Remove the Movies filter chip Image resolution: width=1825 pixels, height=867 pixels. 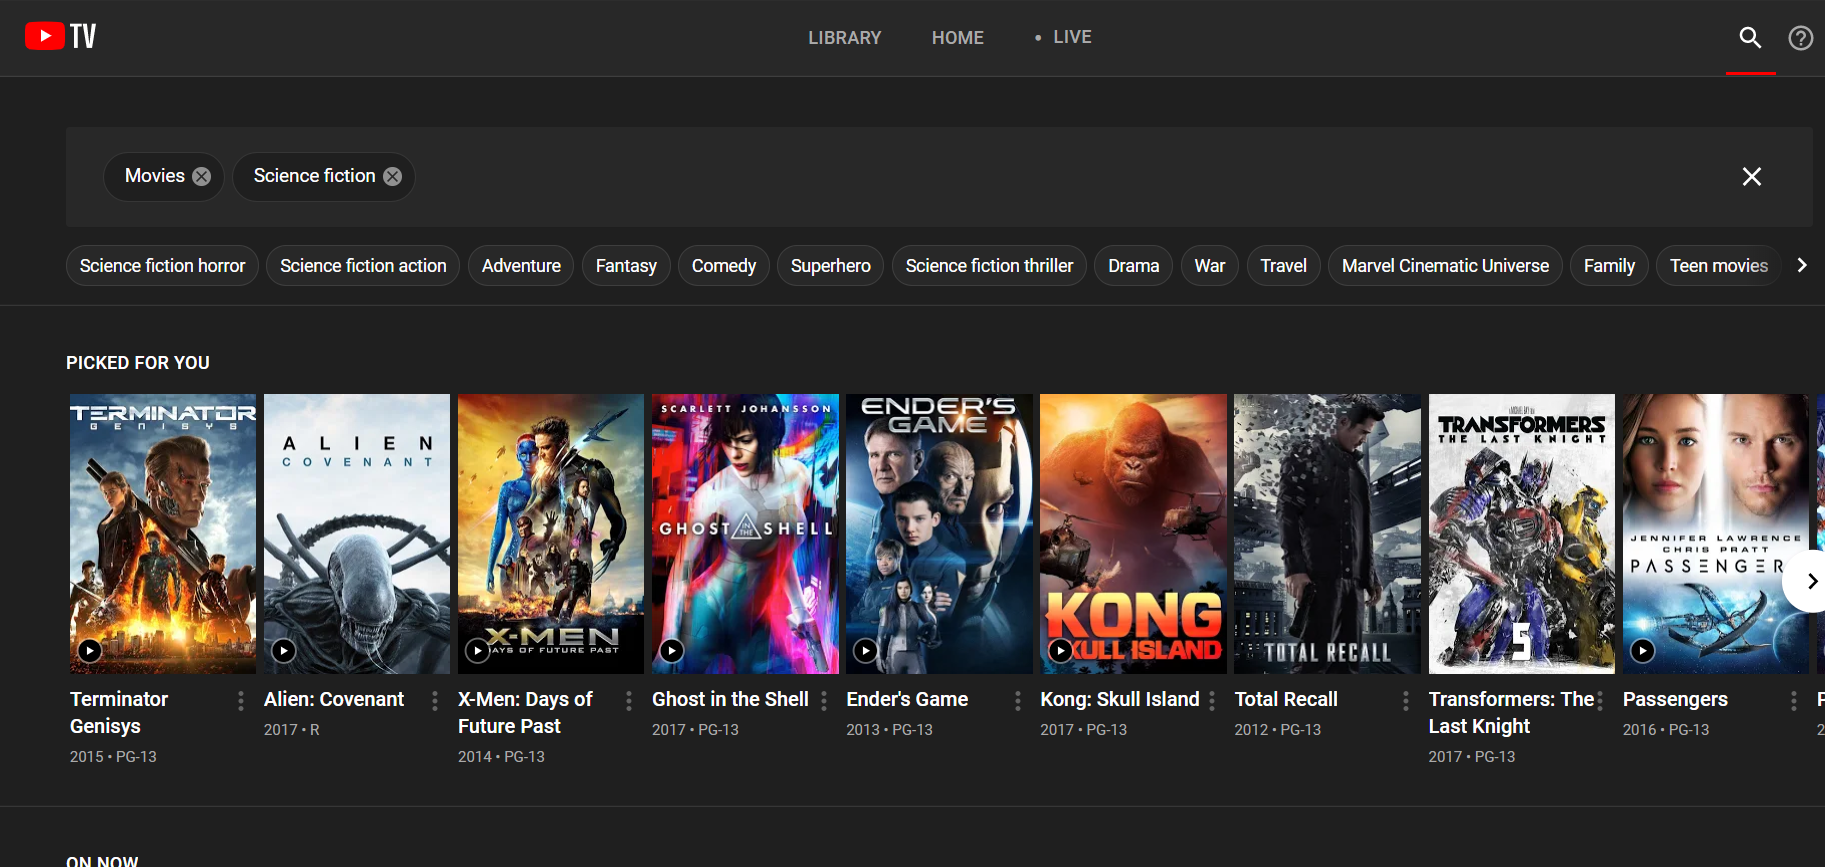[x=202, y=176]
